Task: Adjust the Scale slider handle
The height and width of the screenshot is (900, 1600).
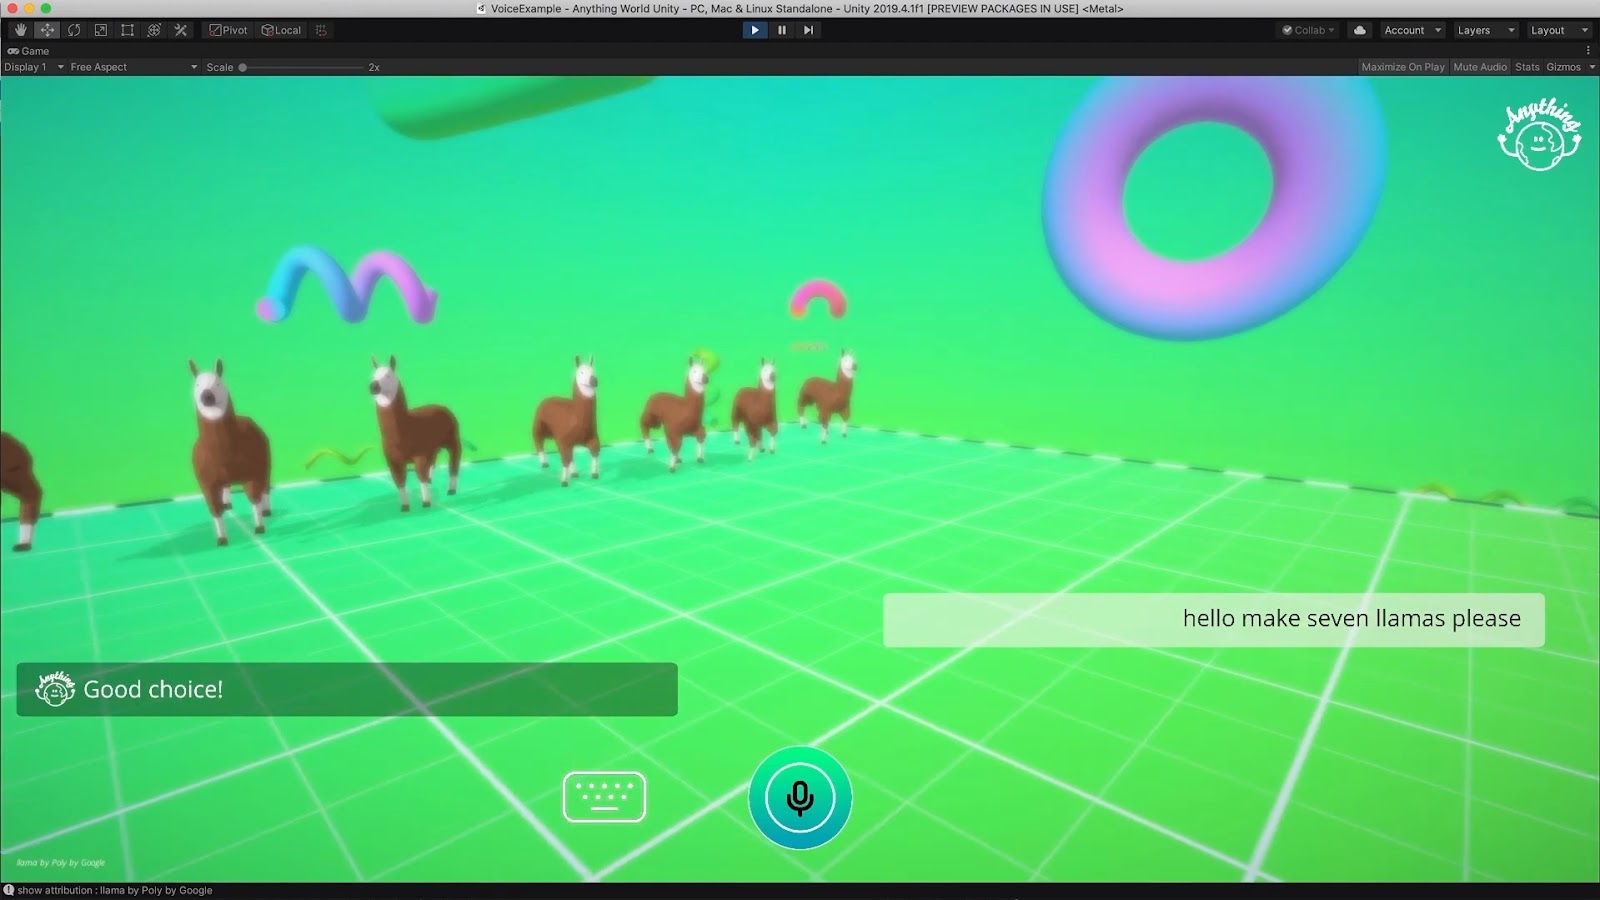Action: point(242,67)
